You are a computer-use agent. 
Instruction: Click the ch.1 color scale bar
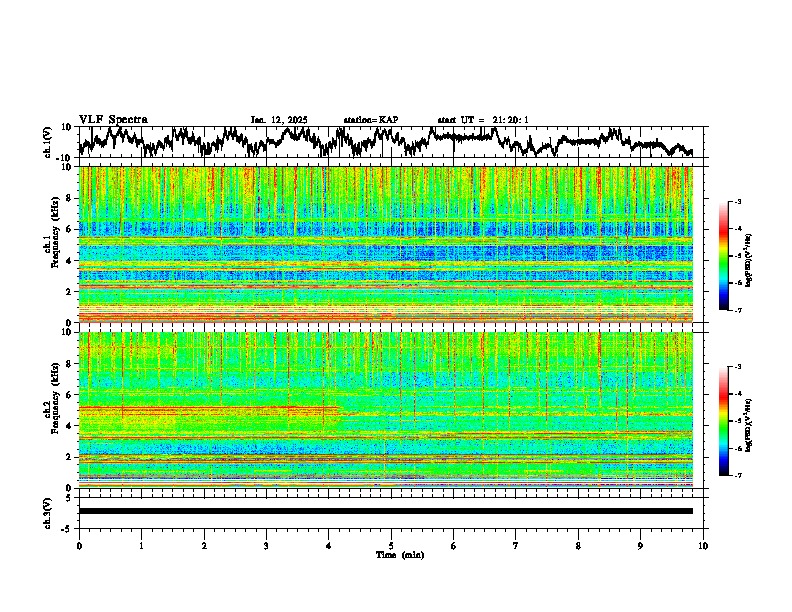point(723,256)
